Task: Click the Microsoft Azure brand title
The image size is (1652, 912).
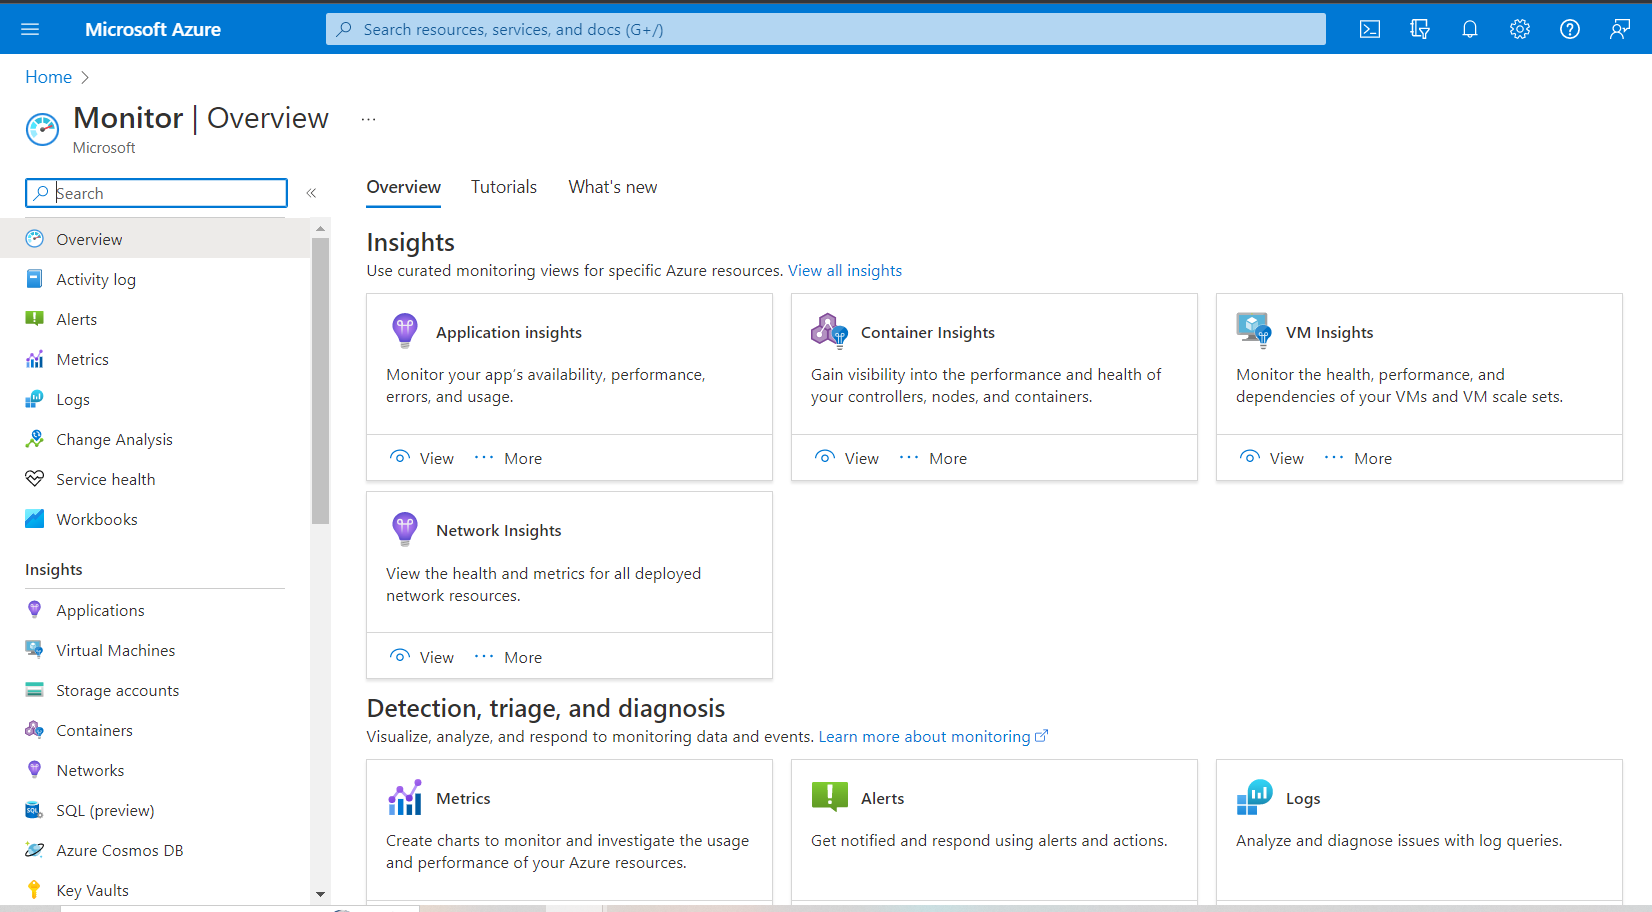Action: click(x=153, y=29)
